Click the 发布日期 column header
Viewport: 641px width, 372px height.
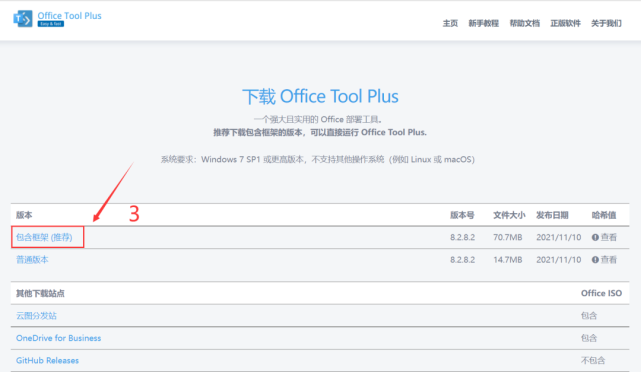[x=552, y=215]
